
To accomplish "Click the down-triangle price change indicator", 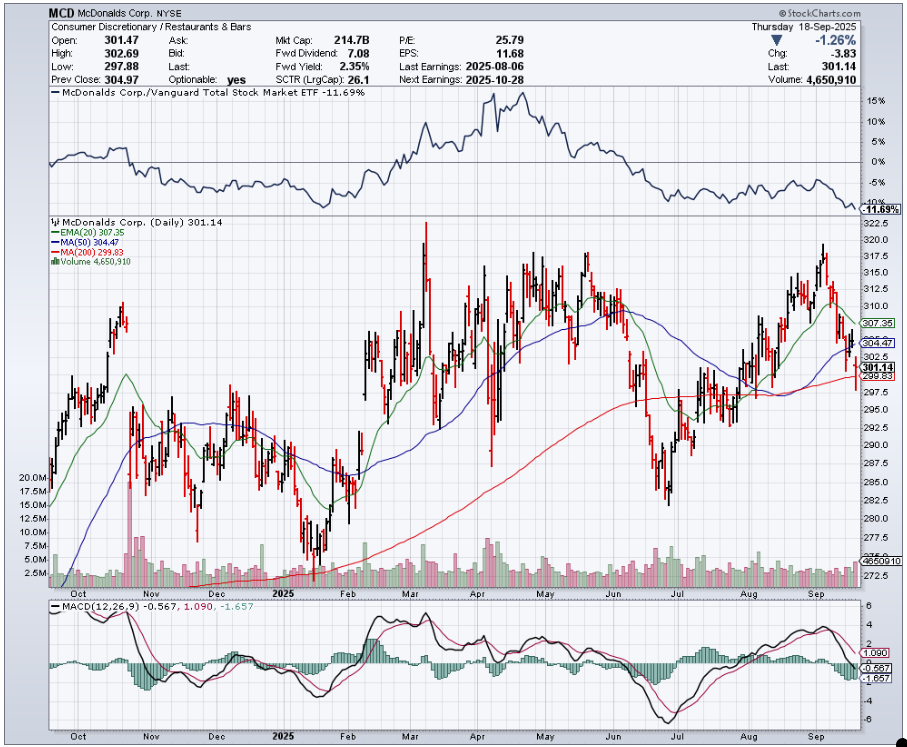I will 777,41.
